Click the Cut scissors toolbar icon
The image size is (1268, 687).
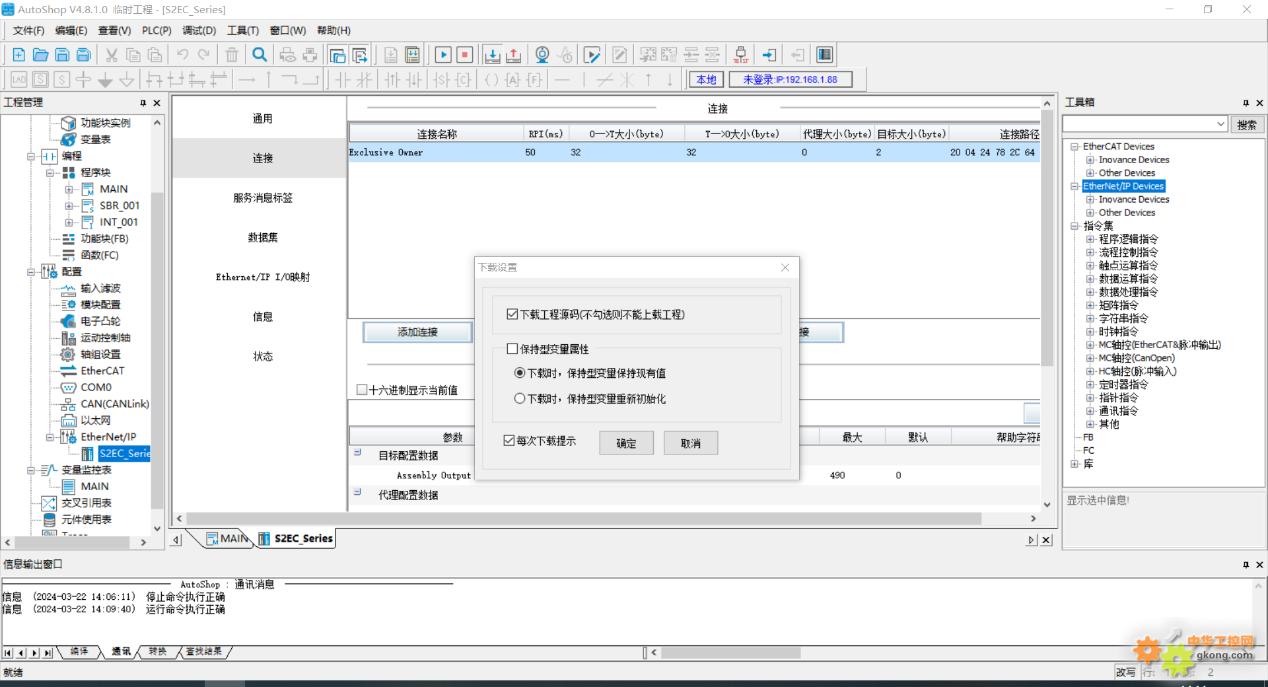point(112,55)
